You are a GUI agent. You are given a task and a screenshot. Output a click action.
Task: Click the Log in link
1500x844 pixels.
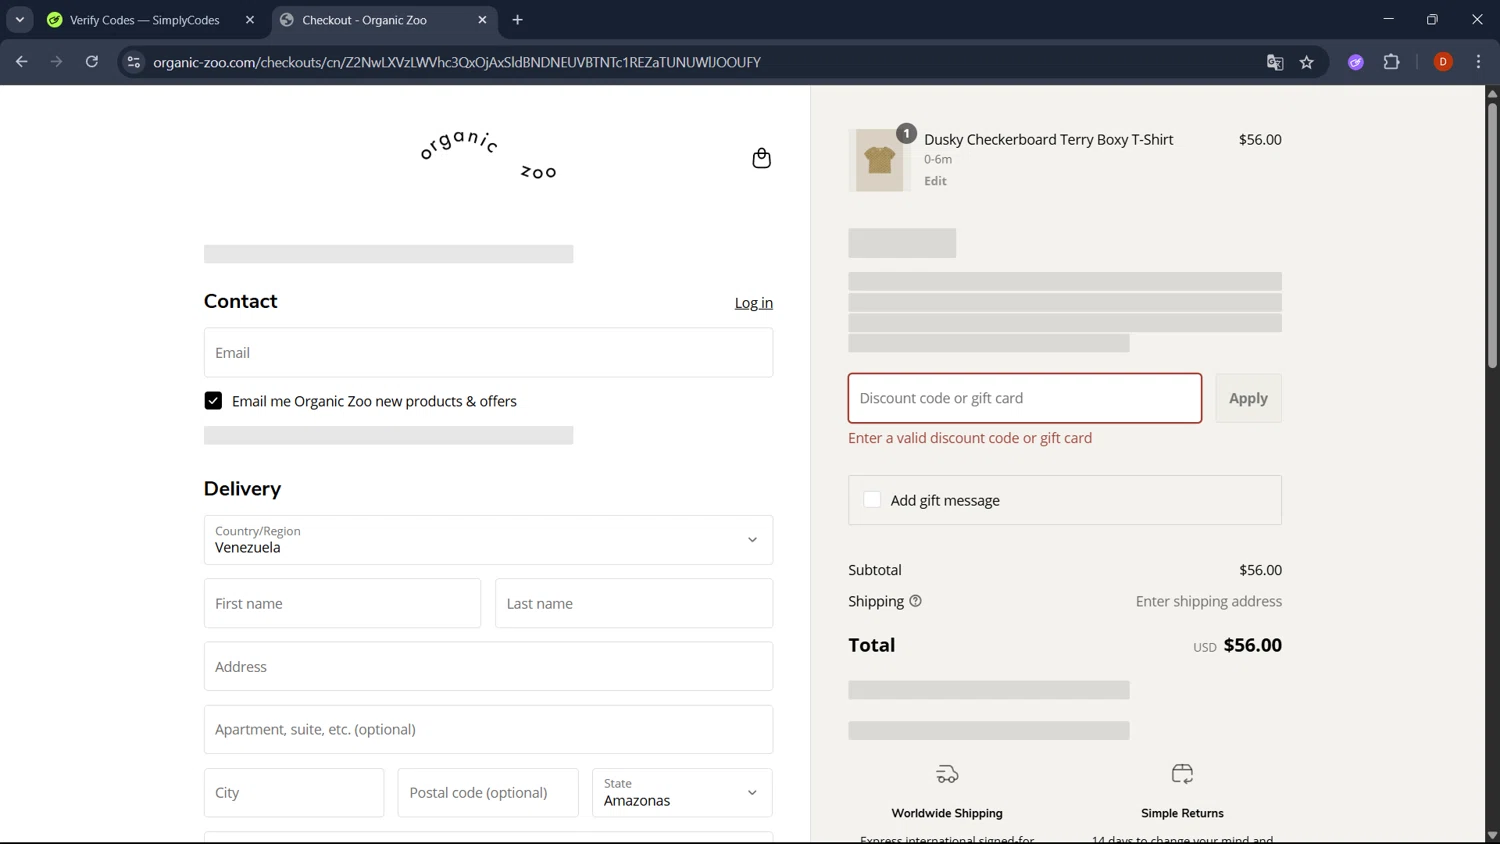pyautogui.click(x=753, y=303)
